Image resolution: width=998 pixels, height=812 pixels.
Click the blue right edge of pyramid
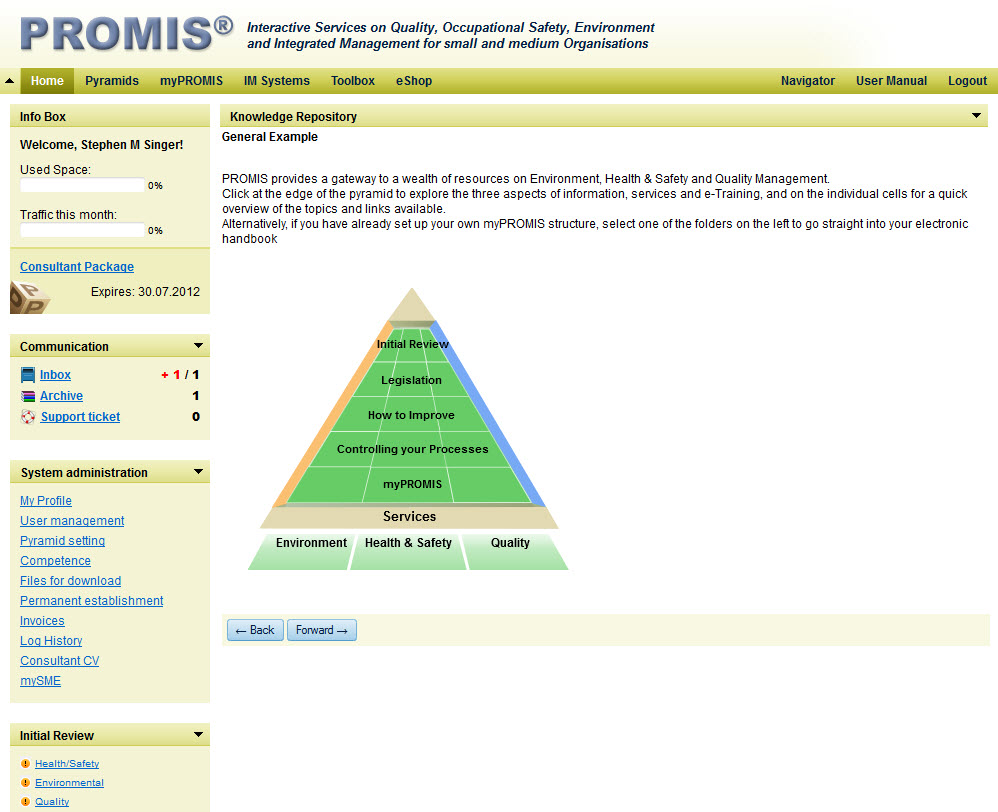coord(489,414)
